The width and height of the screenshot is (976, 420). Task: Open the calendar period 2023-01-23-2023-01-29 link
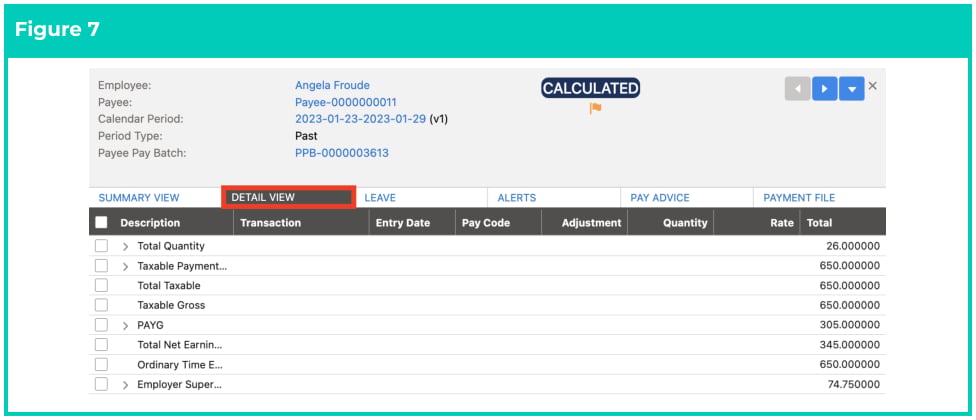click(x=360, y=119)
